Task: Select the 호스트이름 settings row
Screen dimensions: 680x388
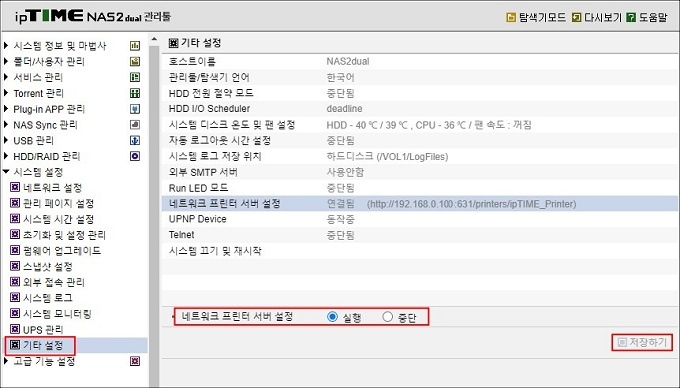Action: 419,62
